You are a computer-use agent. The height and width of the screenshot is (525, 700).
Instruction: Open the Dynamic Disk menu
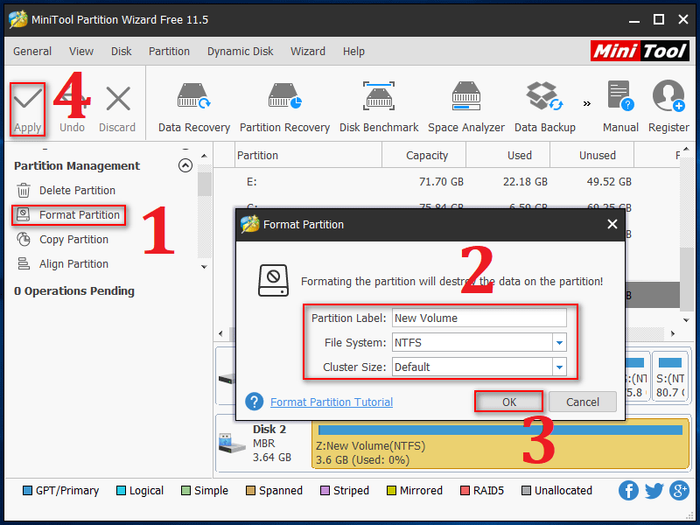click(x=240, y=51)
